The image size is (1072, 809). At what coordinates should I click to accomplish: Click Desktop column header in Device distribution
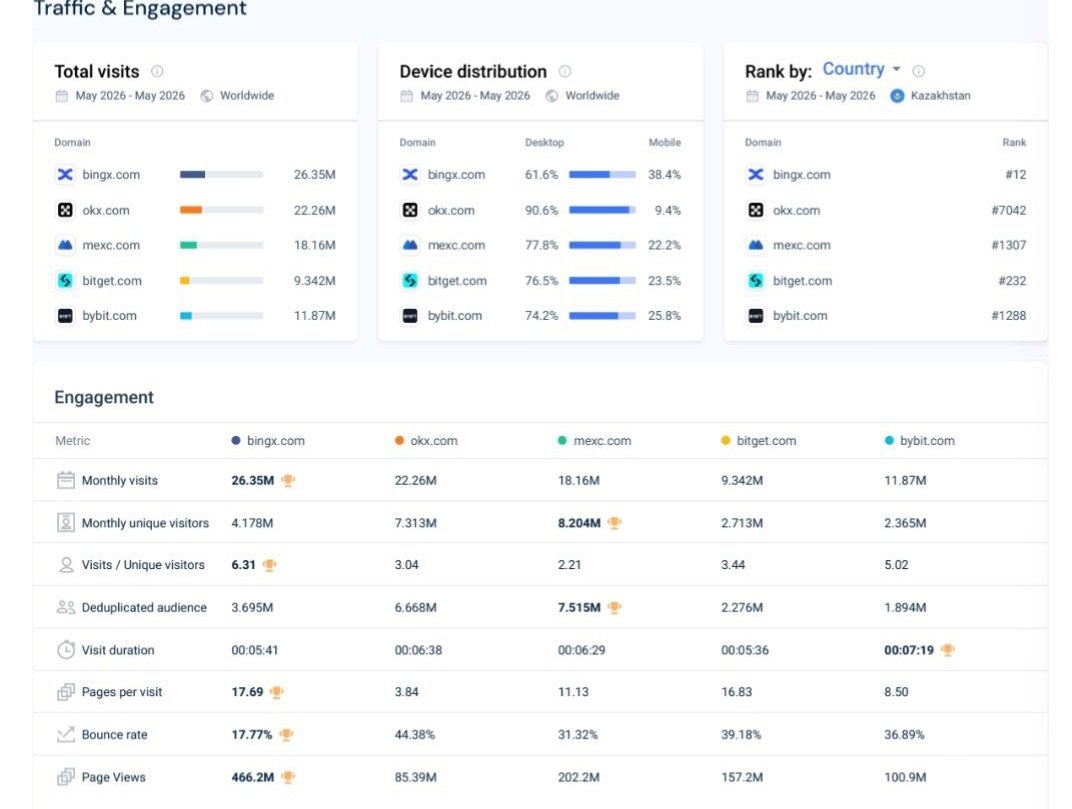tap(544, 142)
